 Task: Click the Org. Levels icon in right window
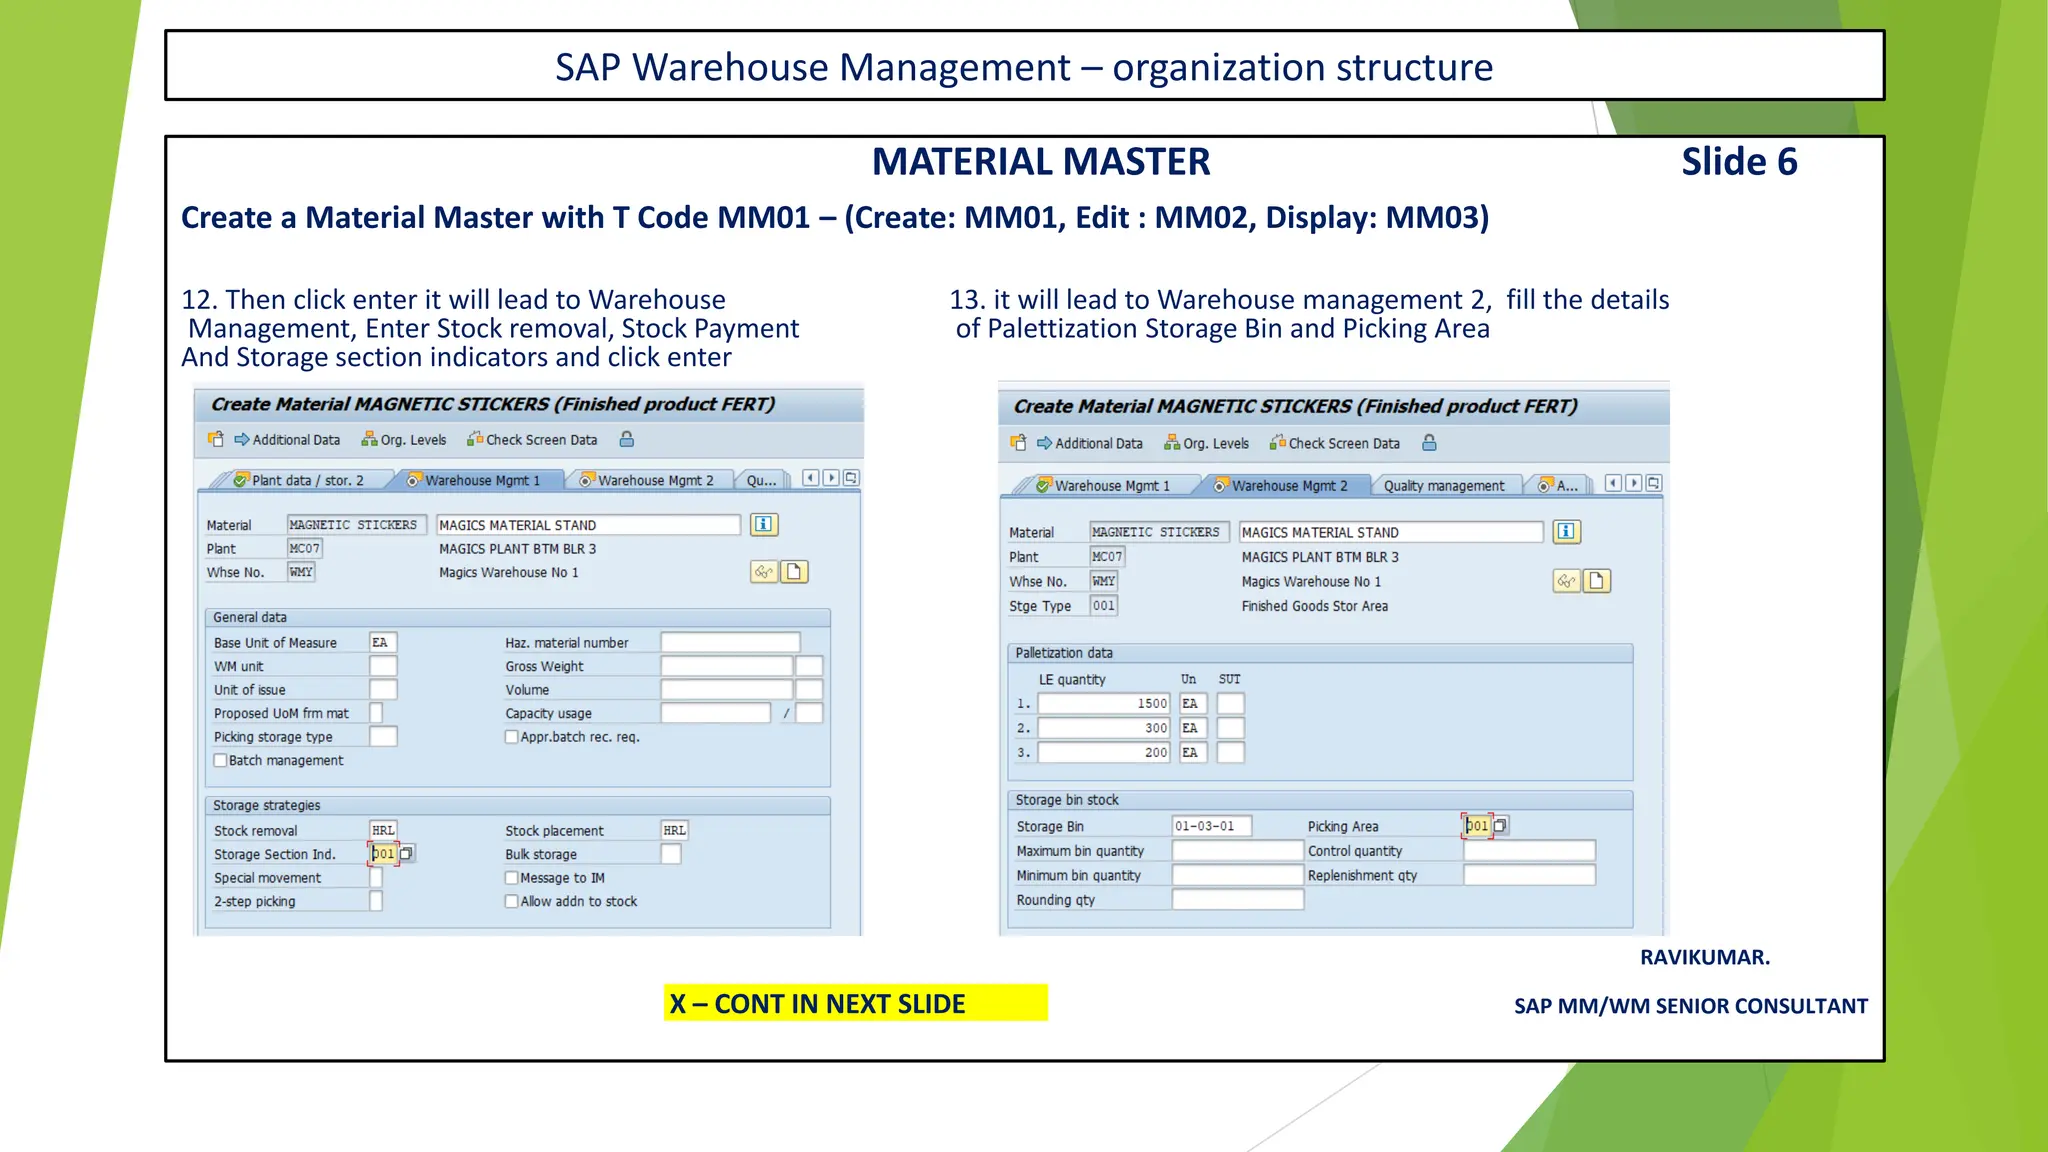[1172, 443]
